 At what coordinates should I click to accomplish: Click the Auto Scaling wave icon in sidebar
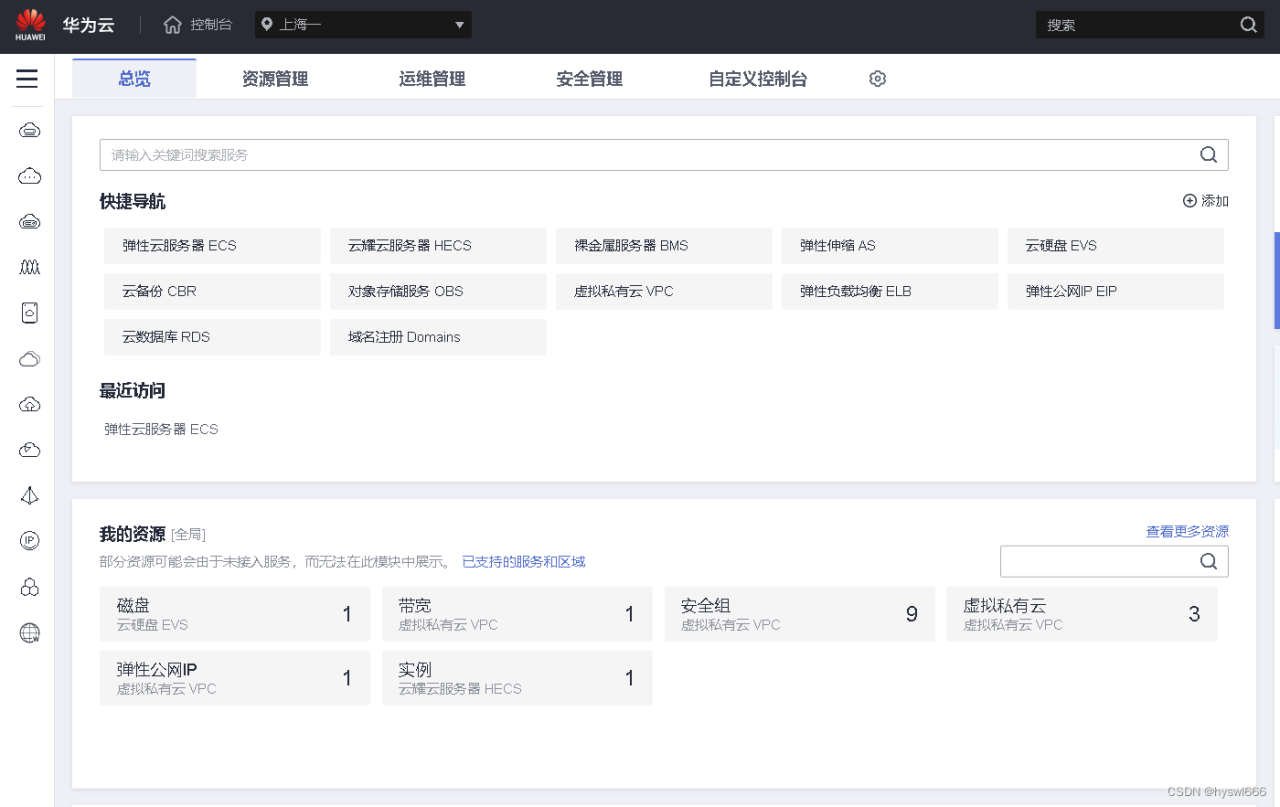click(x=28, y=267)
